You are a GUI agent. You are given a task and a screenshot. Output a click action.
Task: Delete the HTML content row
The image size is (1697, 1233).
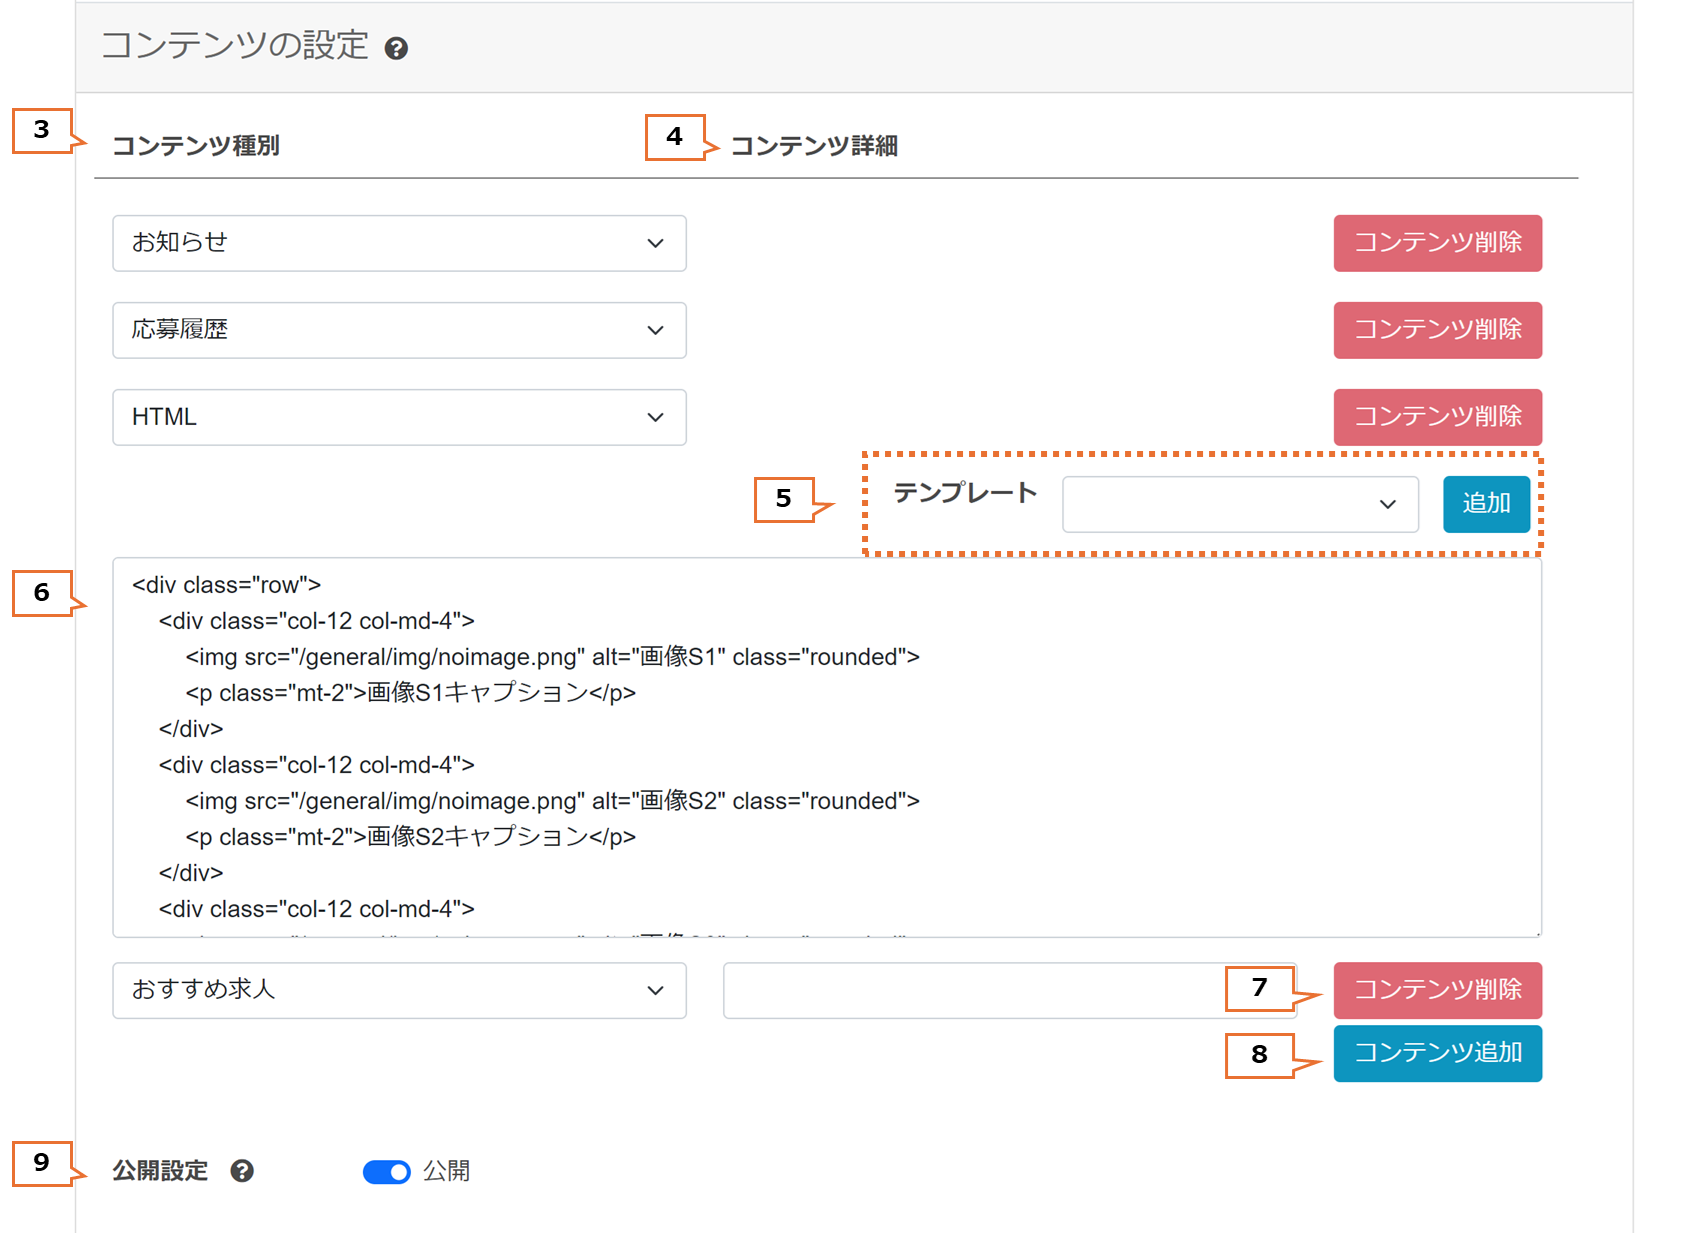[1437, 417]
